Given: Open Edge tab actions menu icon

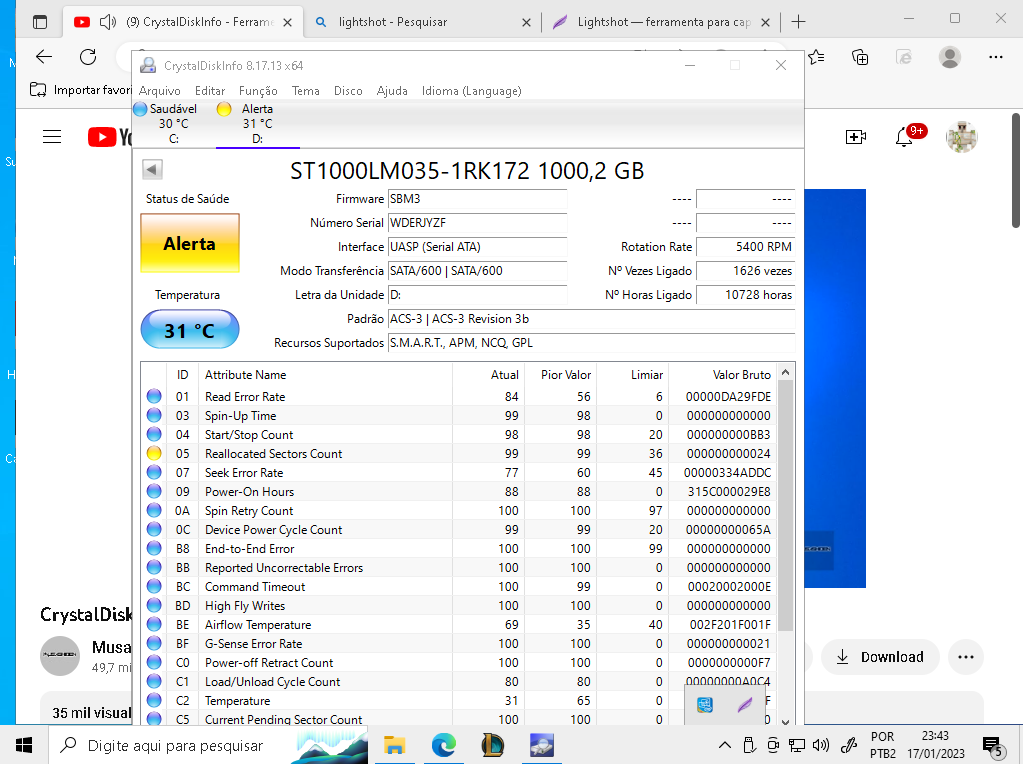Looking at the screenshot, I should (x=40, y=22).
